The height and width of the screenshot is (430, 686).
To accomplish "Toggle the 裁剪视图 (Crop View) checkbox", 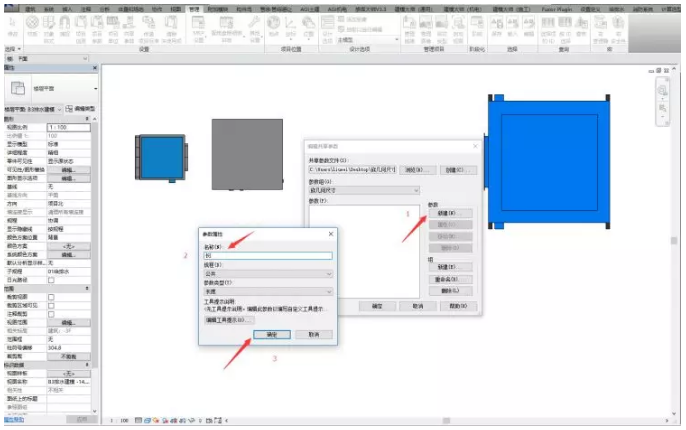I will [52, 297].
